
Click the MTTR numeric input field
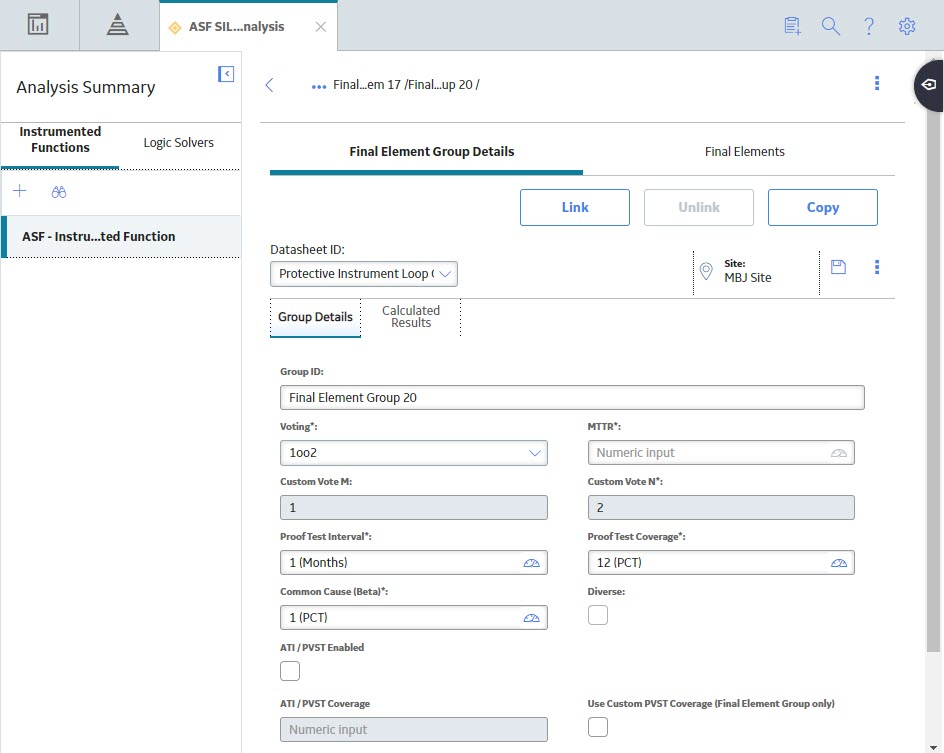721,453
